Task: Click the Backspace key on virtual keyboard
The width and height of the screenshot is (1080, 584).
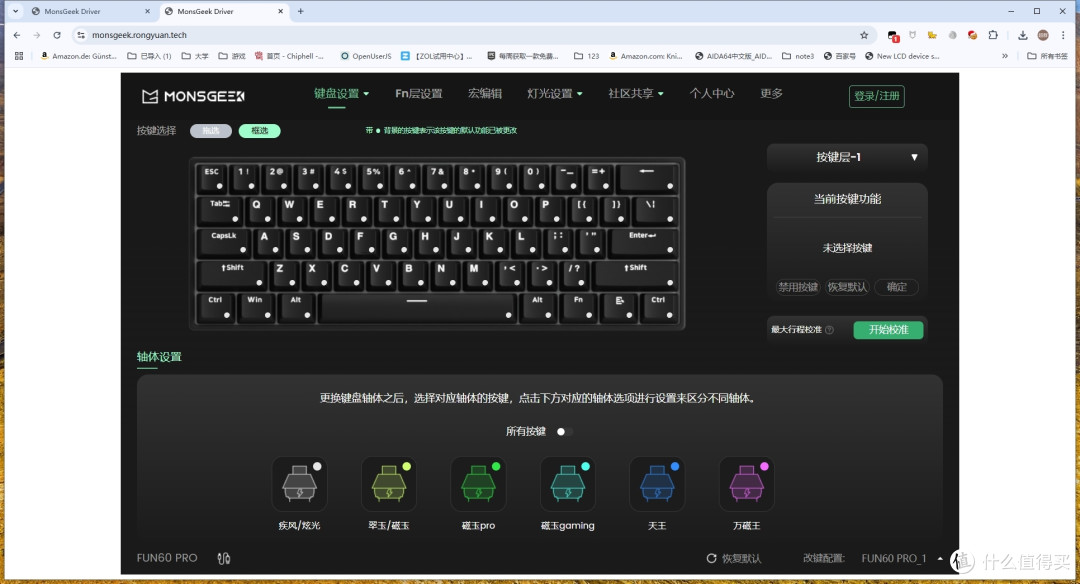Action: pos(646,178)
